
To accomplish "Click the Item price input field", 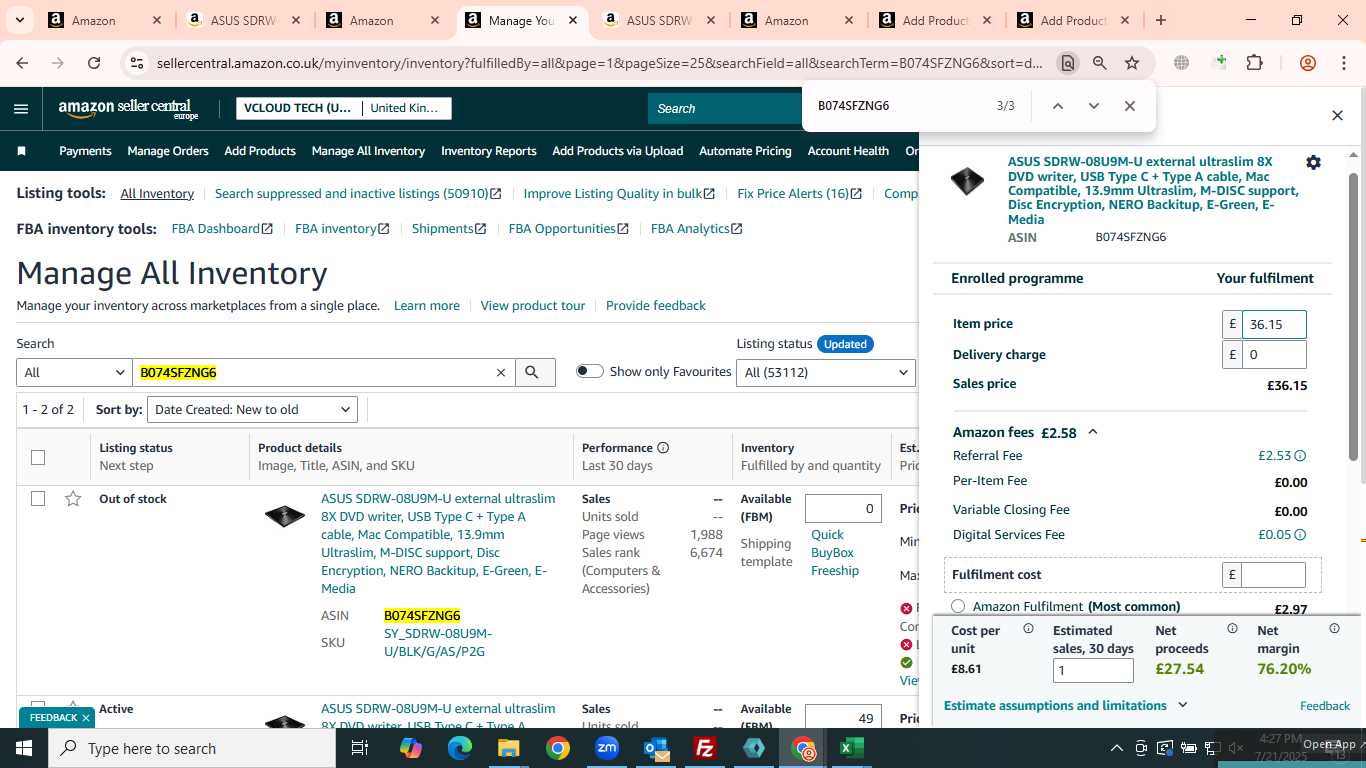I will pos(1274,324).
